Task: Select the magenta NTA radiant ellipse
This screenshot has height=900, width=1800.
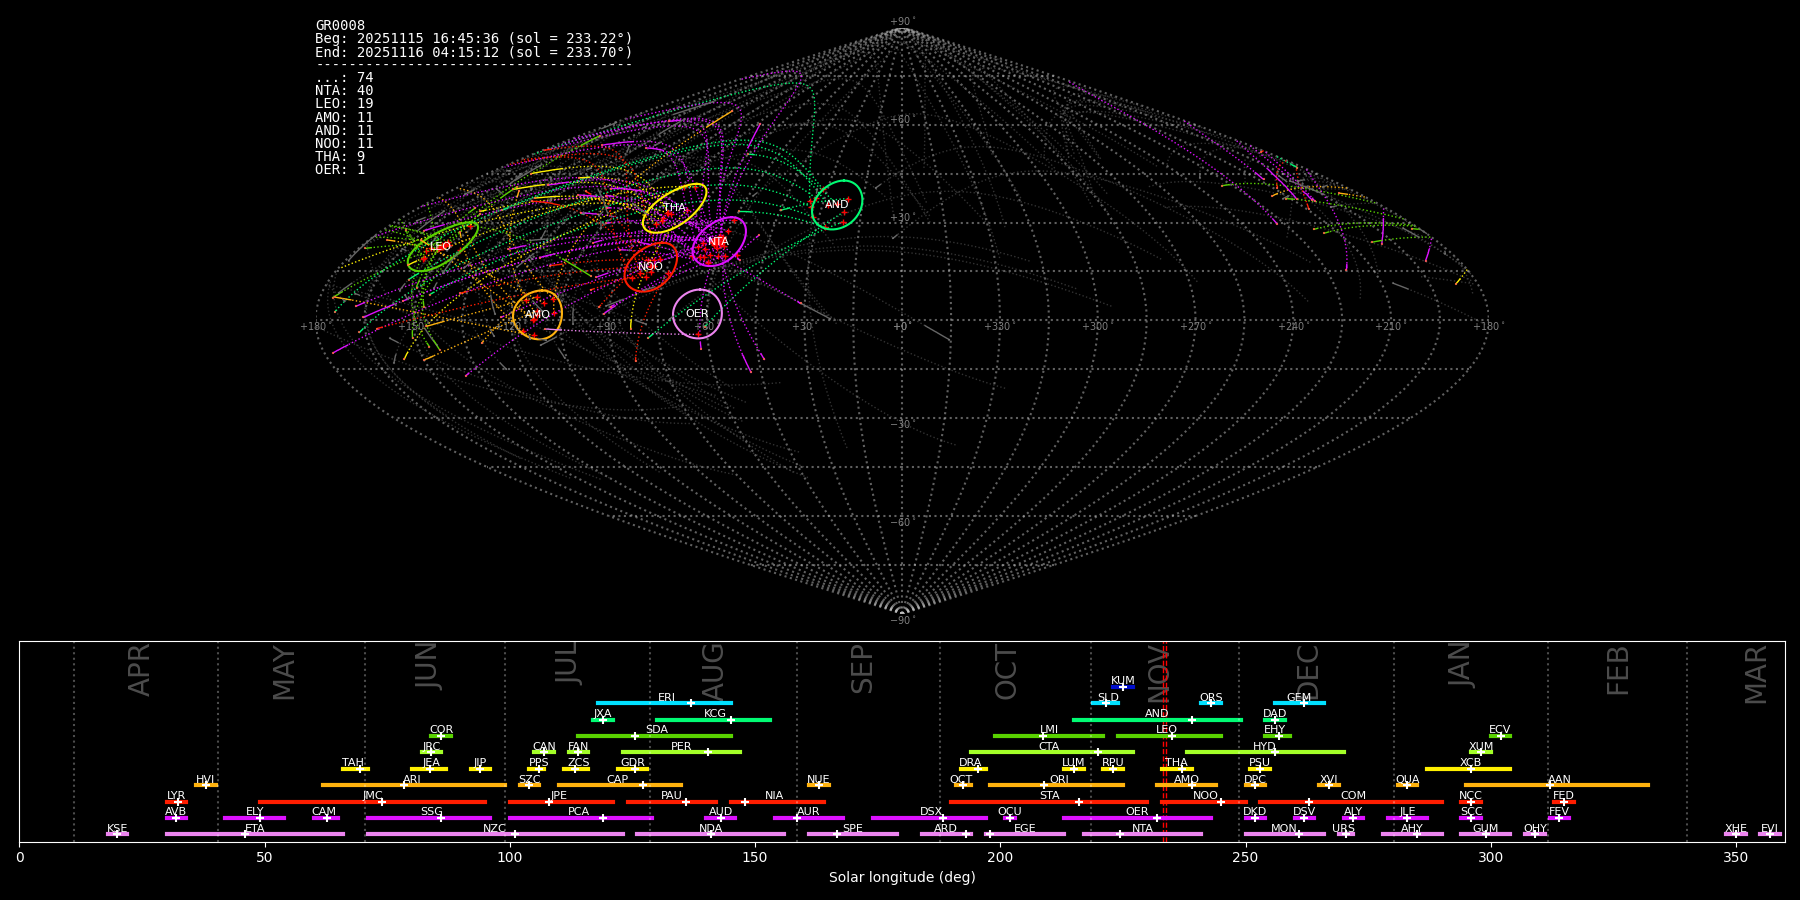Action: [719, 241]
